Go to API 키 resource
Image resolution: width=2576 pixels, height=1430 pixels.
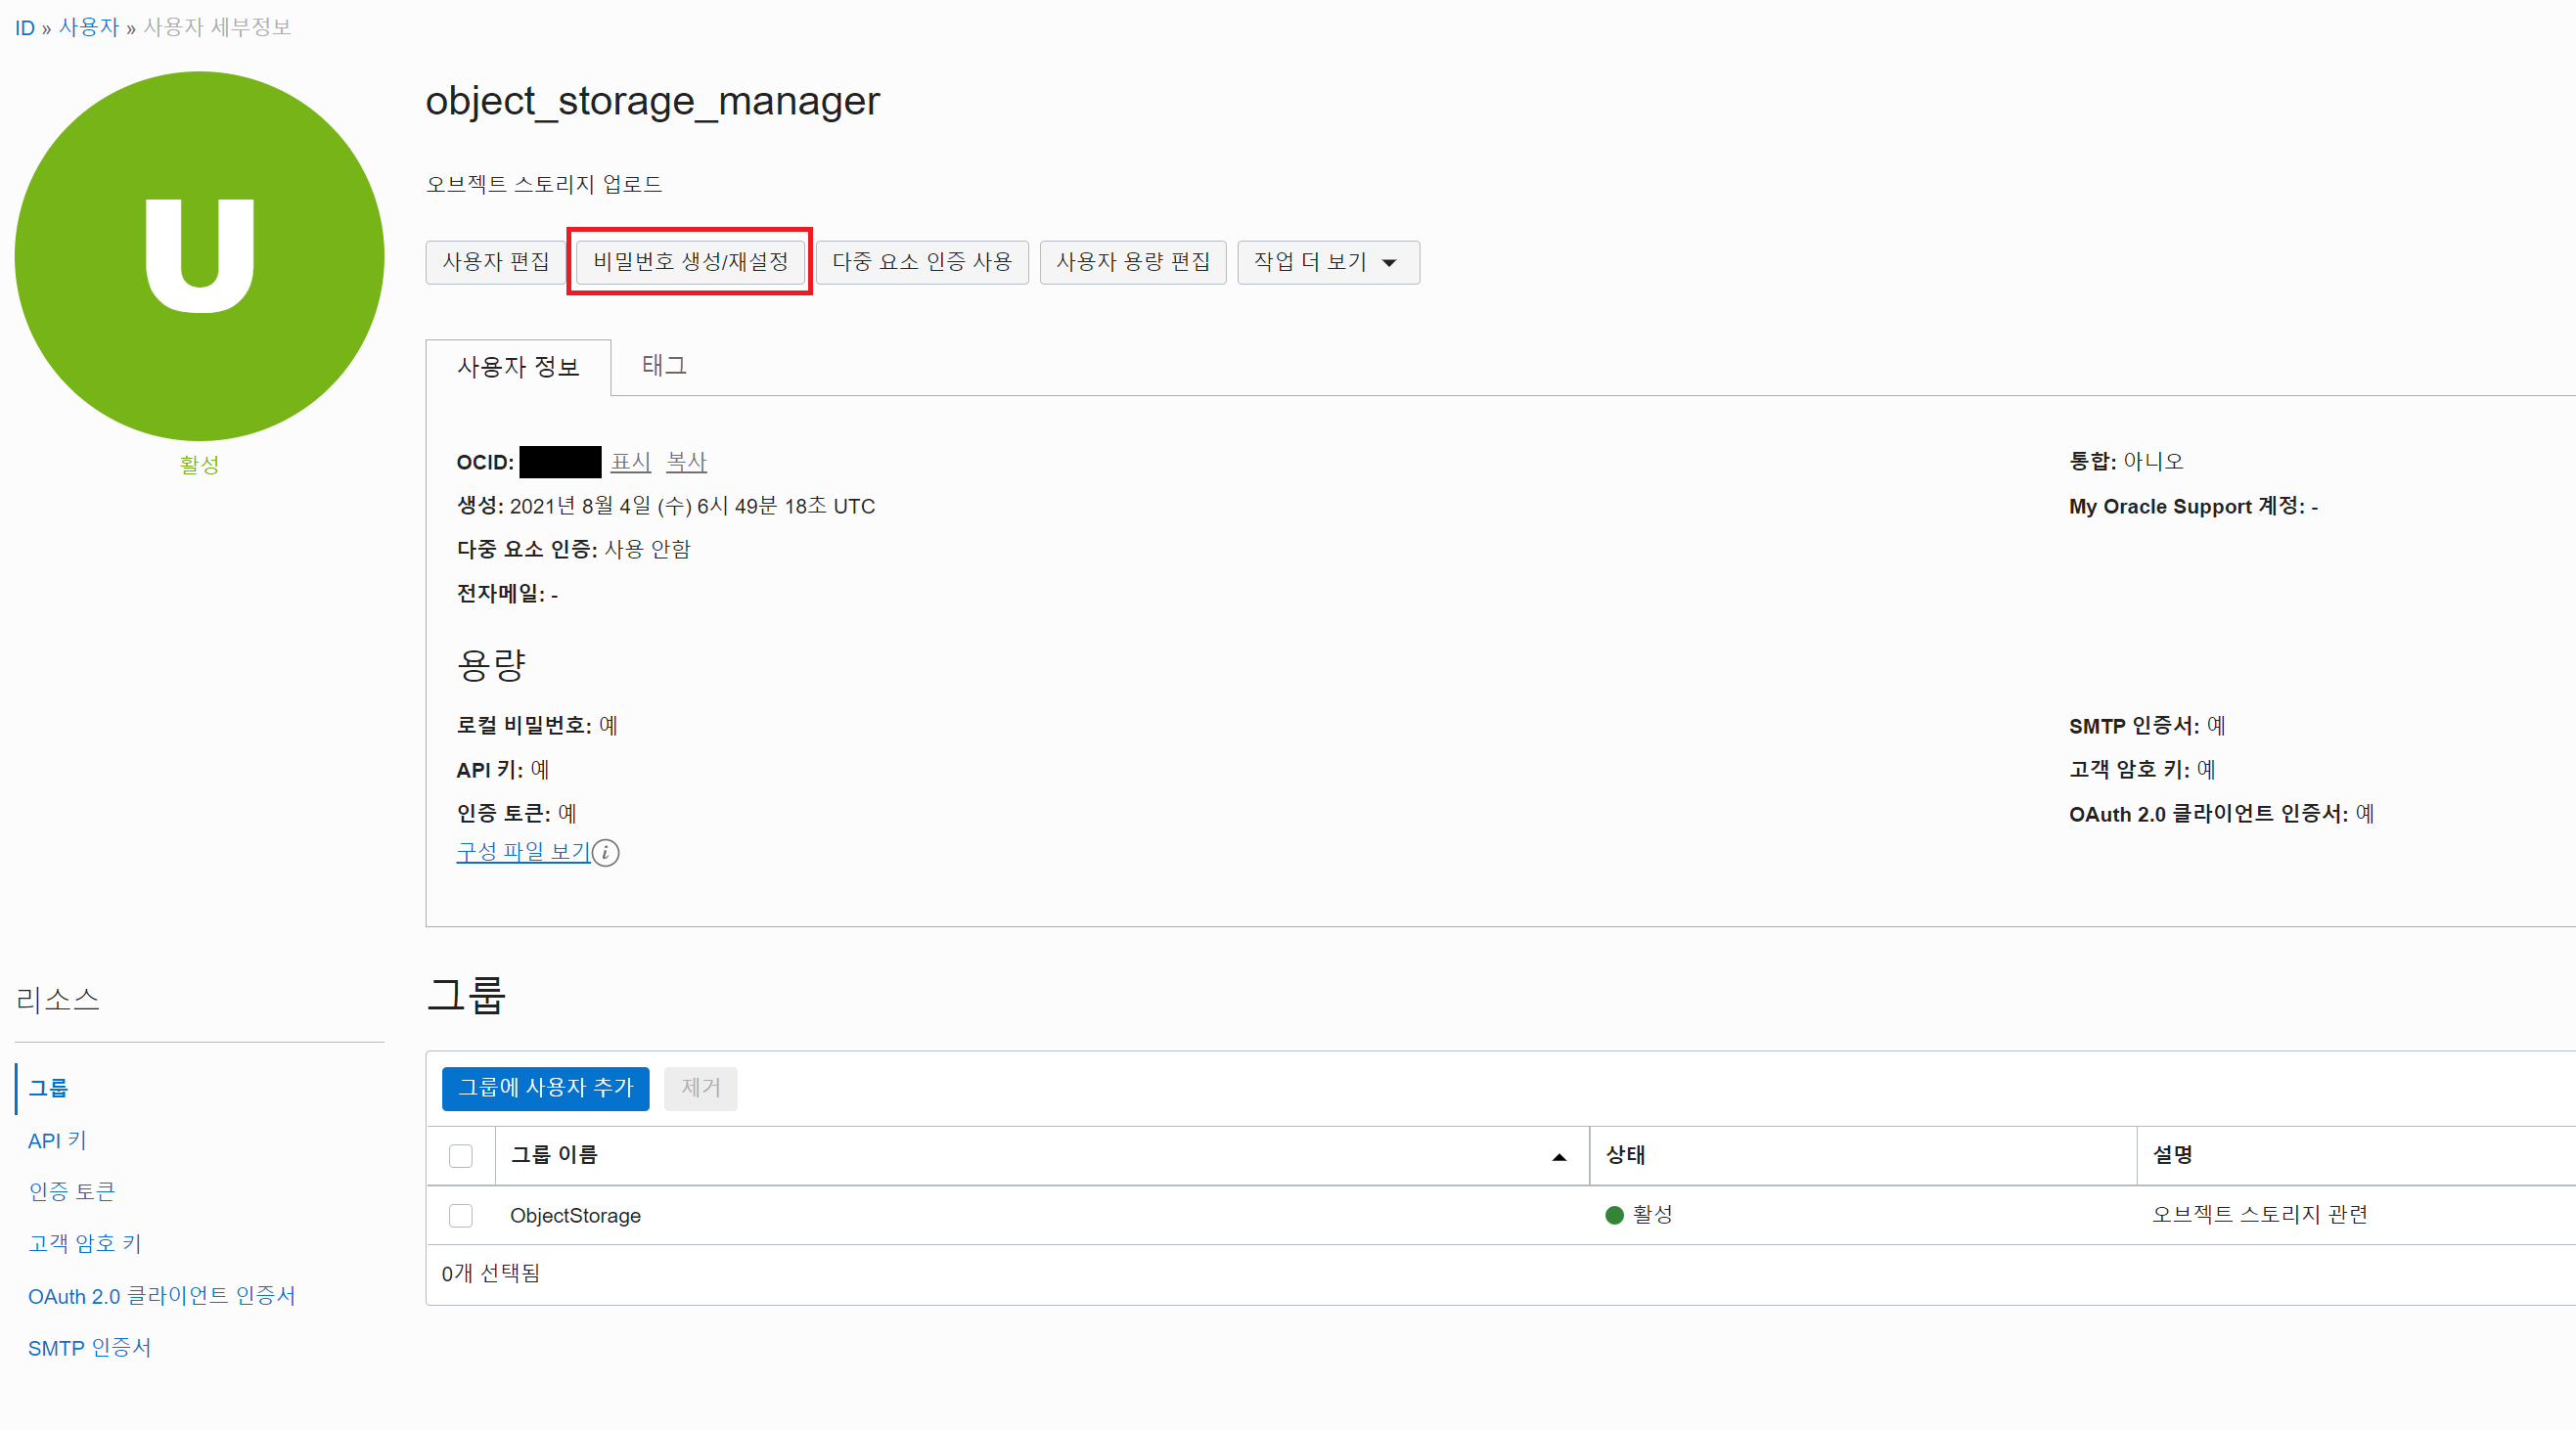click(57, 1140)
